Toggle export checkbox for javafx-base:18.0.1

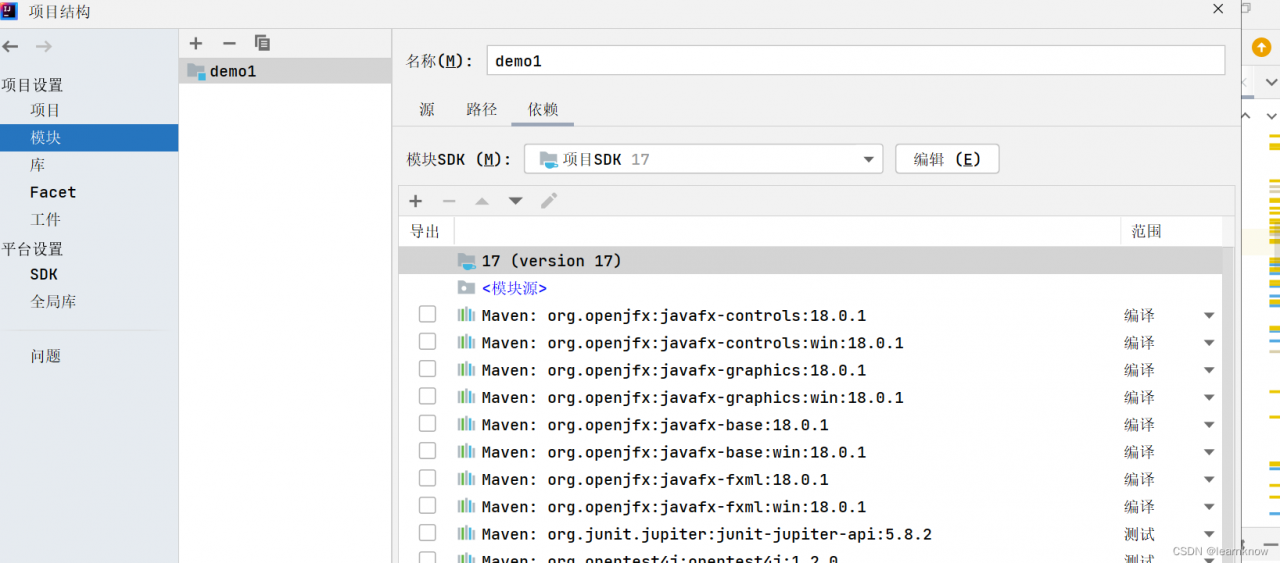point(427,424)
